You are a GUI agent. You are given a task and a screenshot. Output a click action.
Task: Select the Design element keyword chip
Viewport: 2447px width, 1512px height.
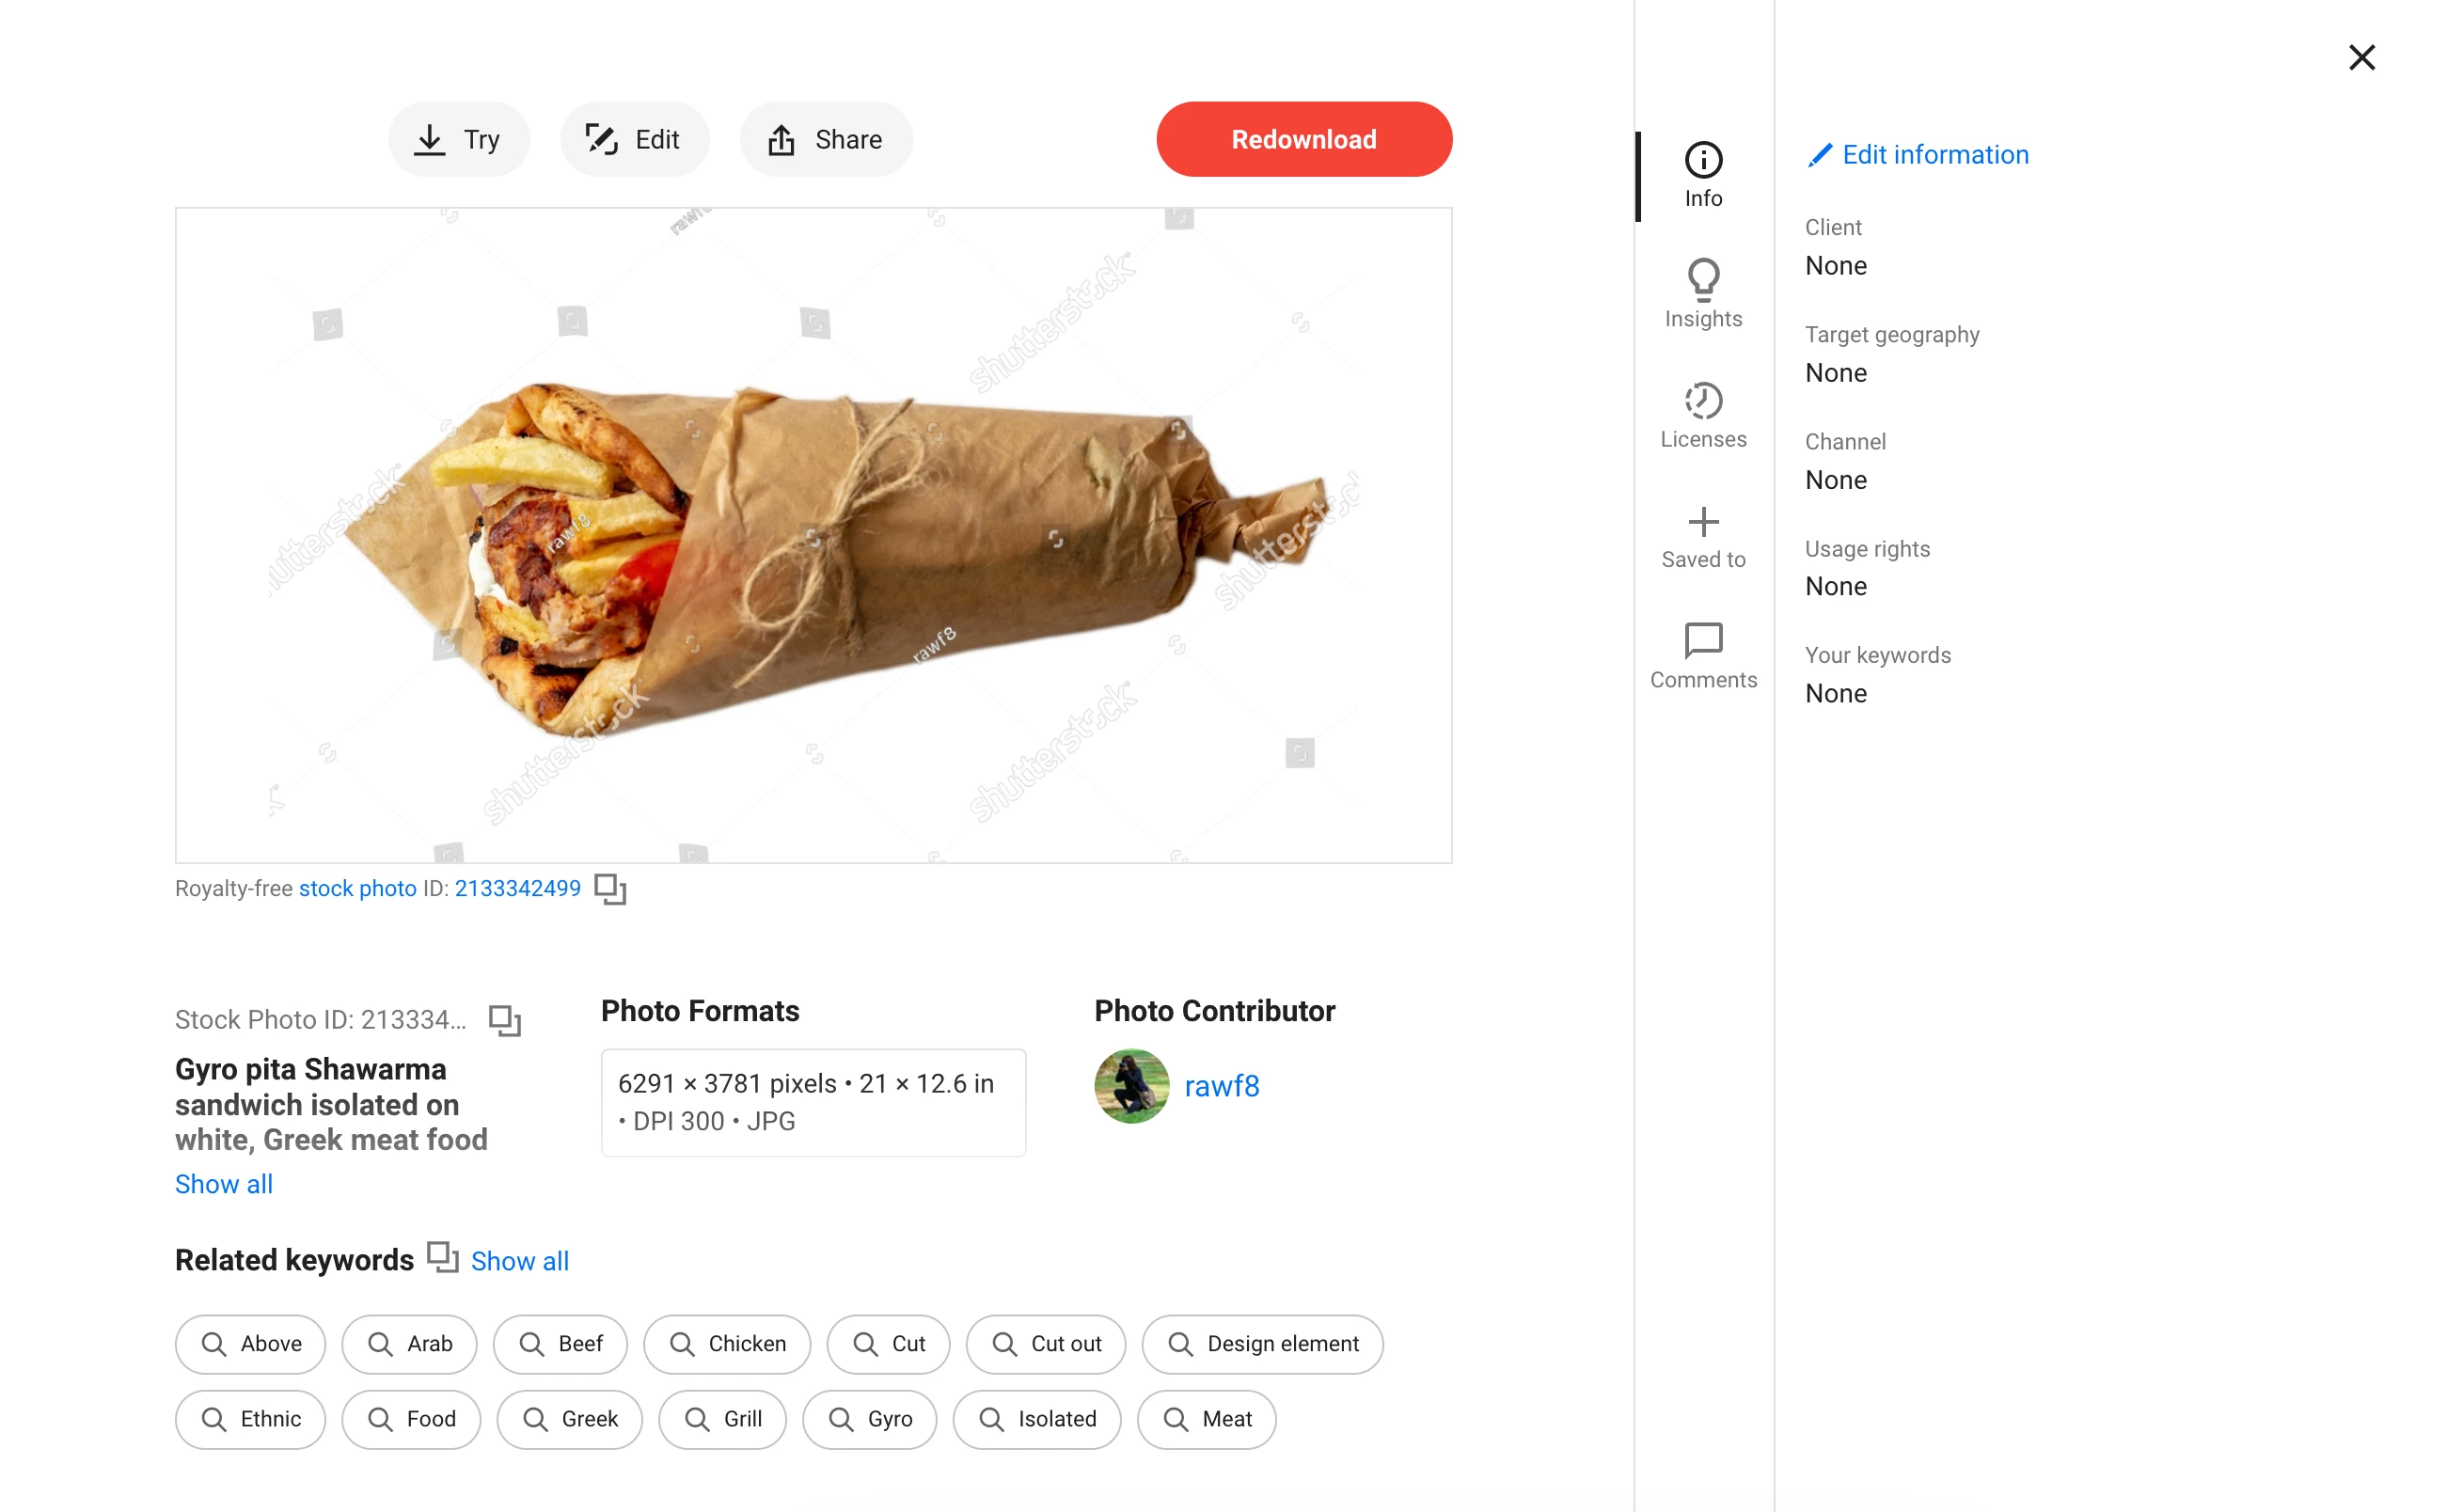[1263, 1344]
